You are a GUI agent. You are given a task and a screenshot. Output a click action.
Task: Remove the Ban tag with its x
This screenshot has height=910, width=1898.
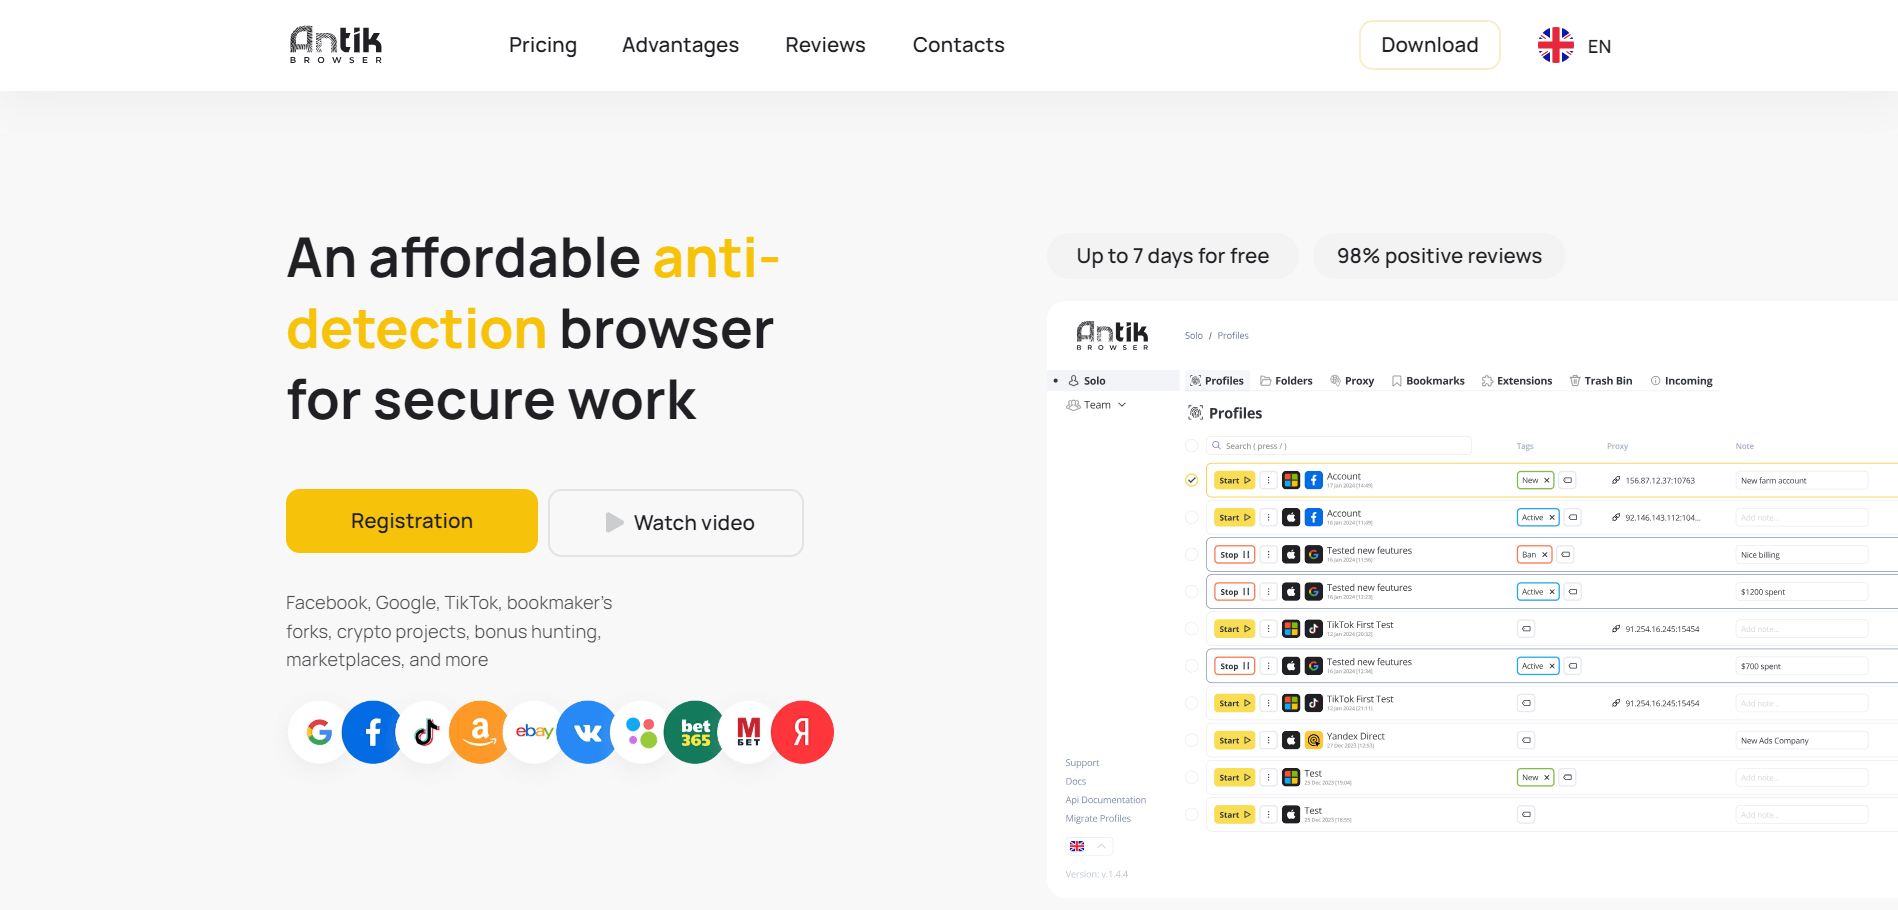[x=1545, y=555]
